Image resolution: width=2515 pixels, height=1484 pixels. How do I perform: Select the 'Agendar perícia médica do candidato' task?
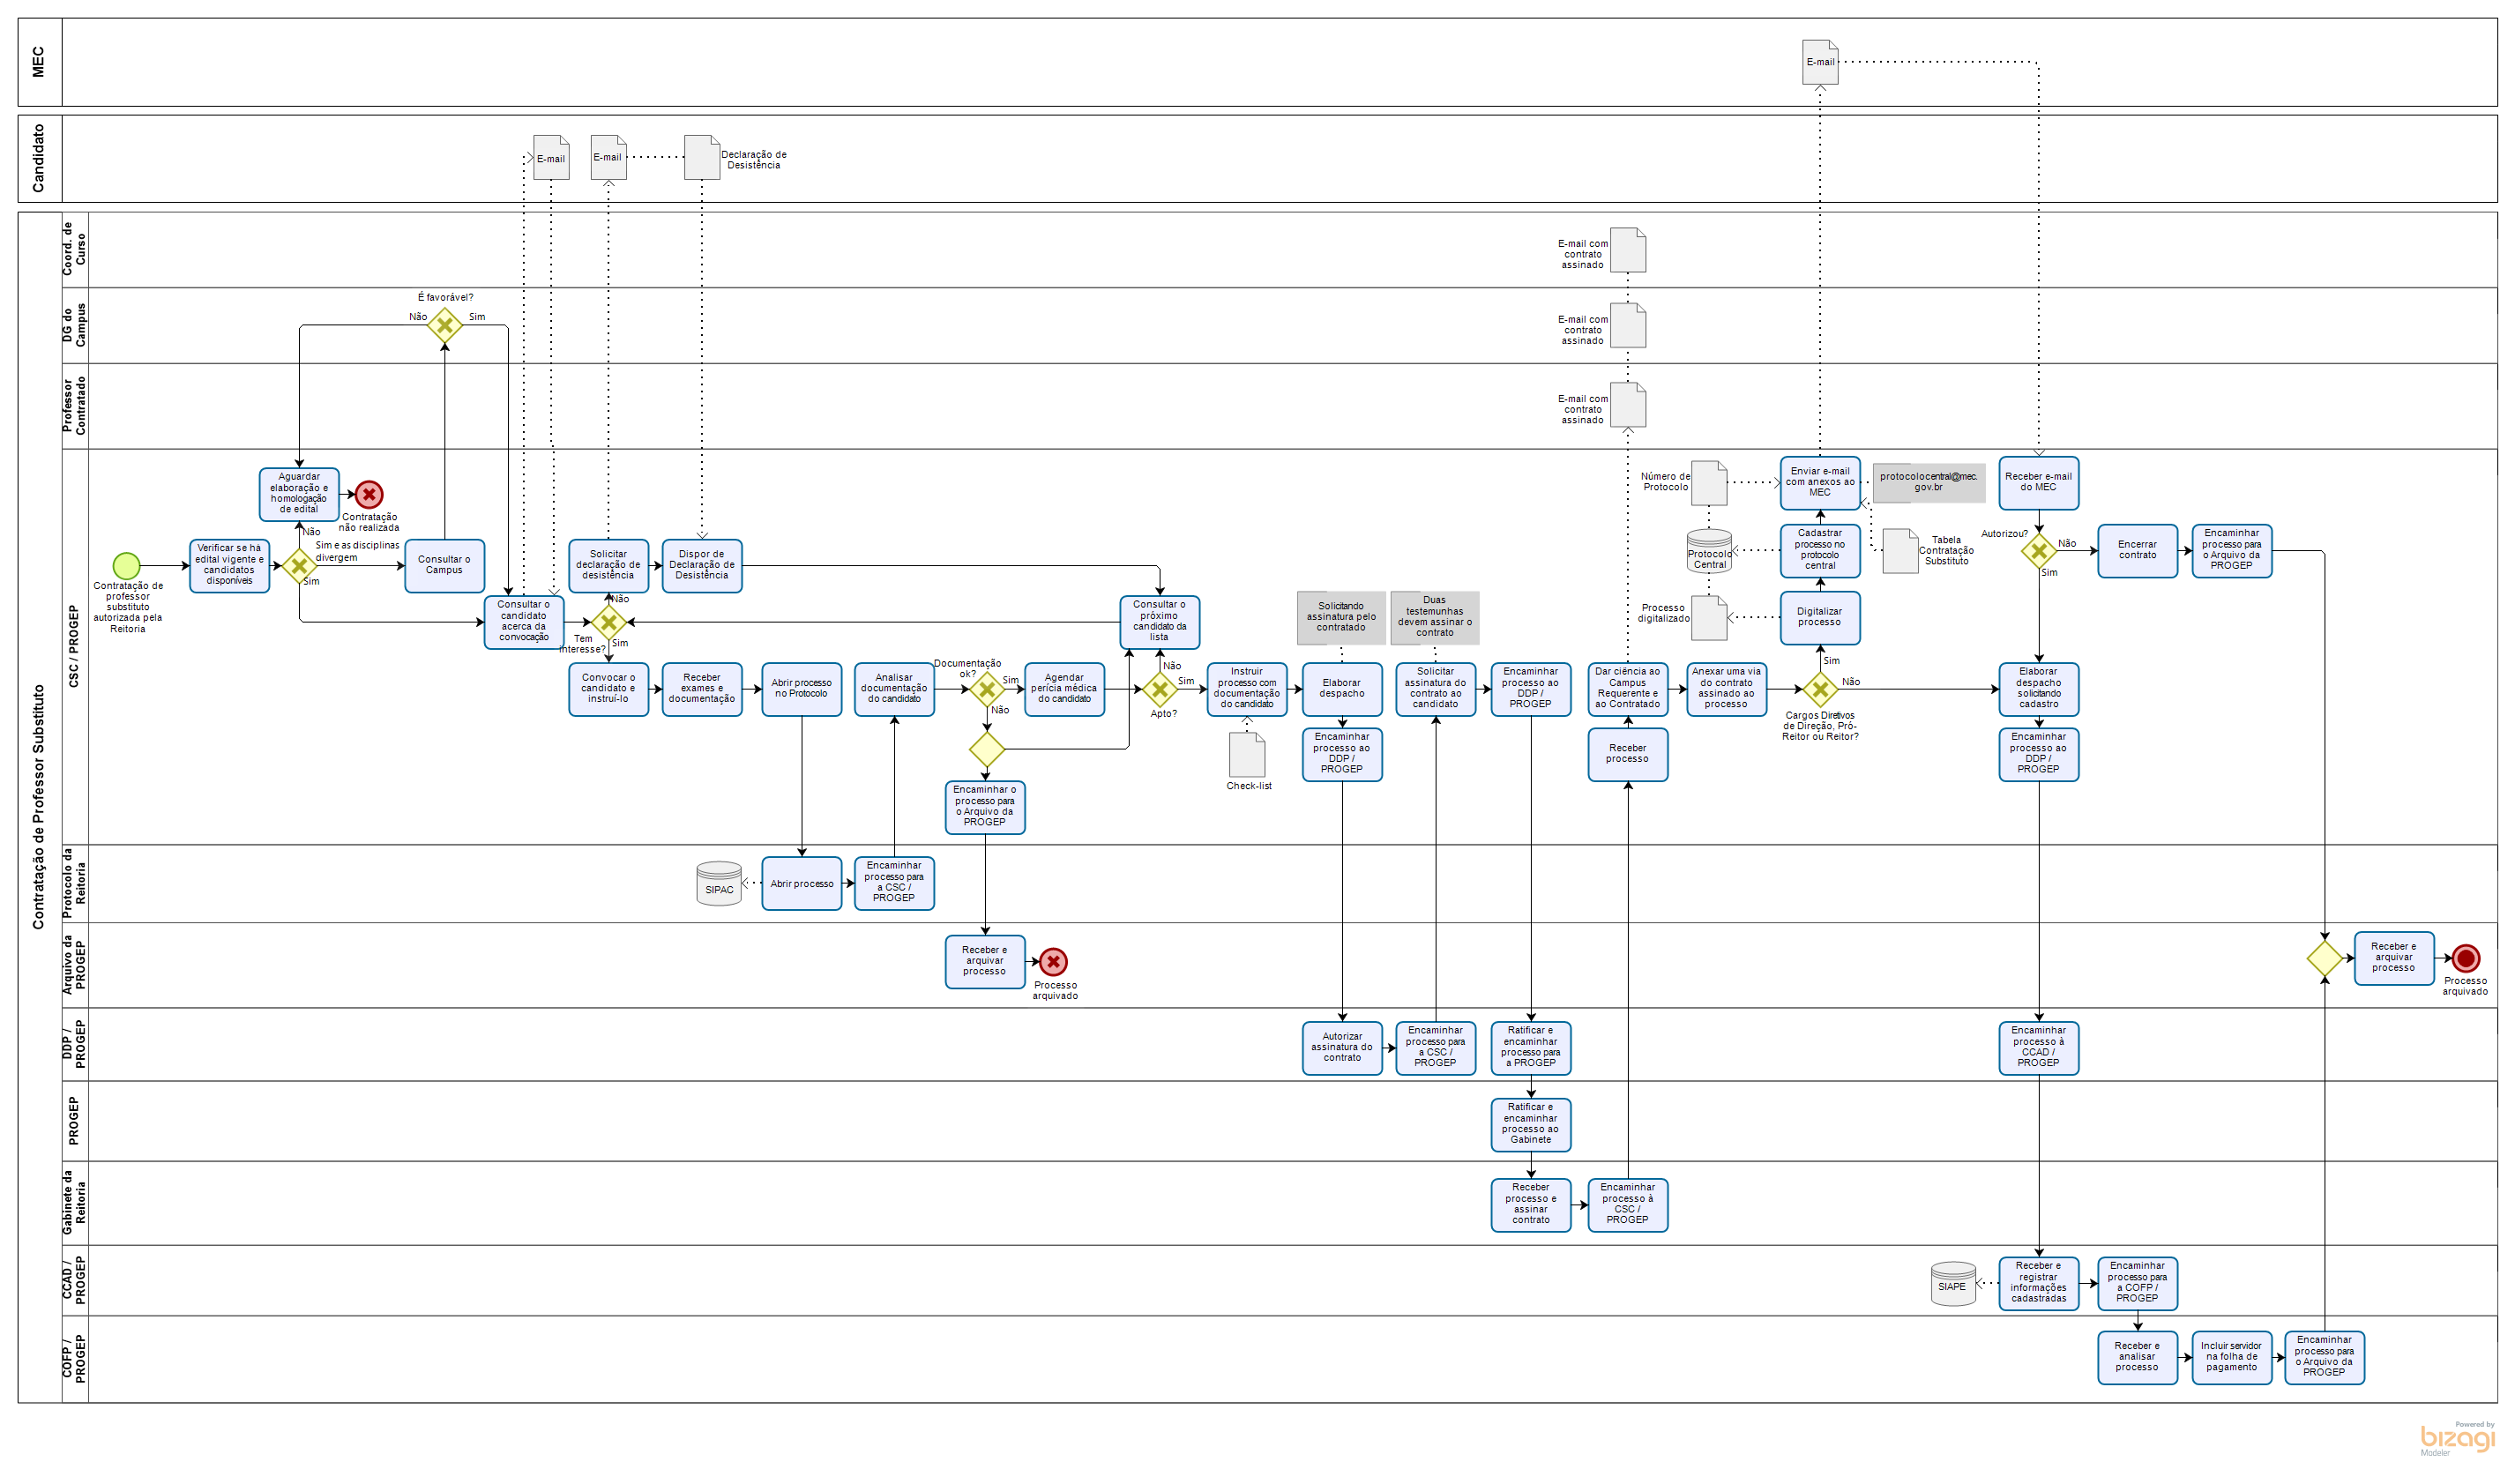1064,689
